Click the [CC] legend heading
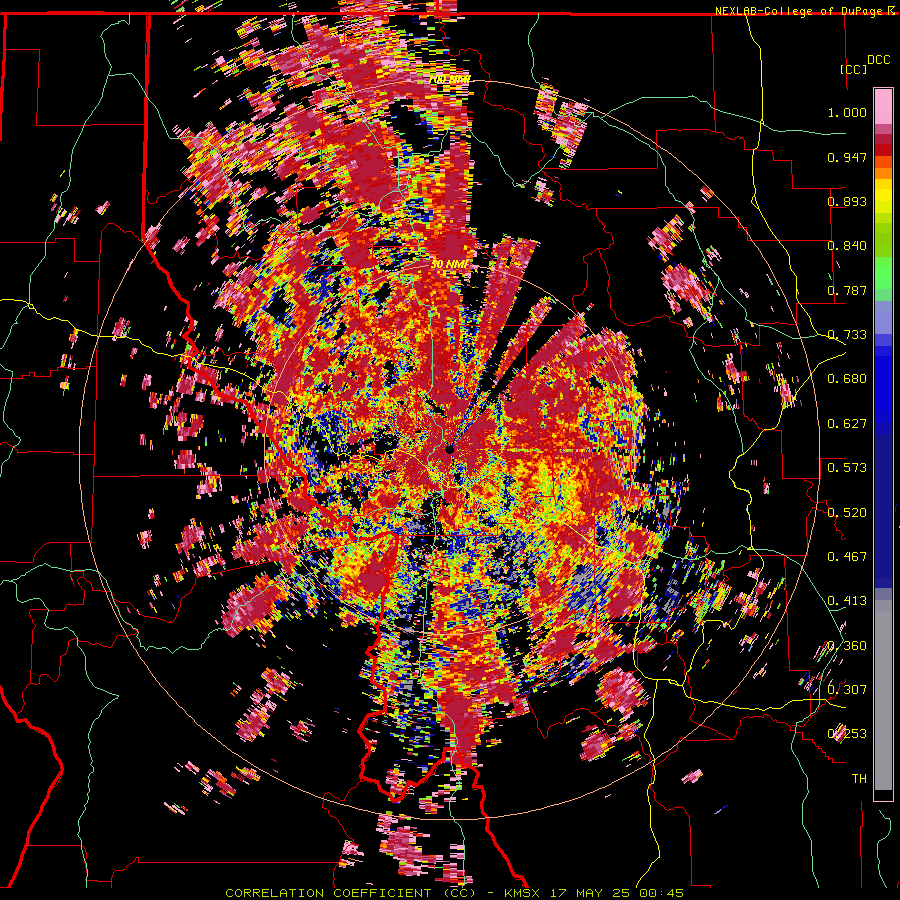The height and width of the screenshot is (900, 900). tap(854, 69)
